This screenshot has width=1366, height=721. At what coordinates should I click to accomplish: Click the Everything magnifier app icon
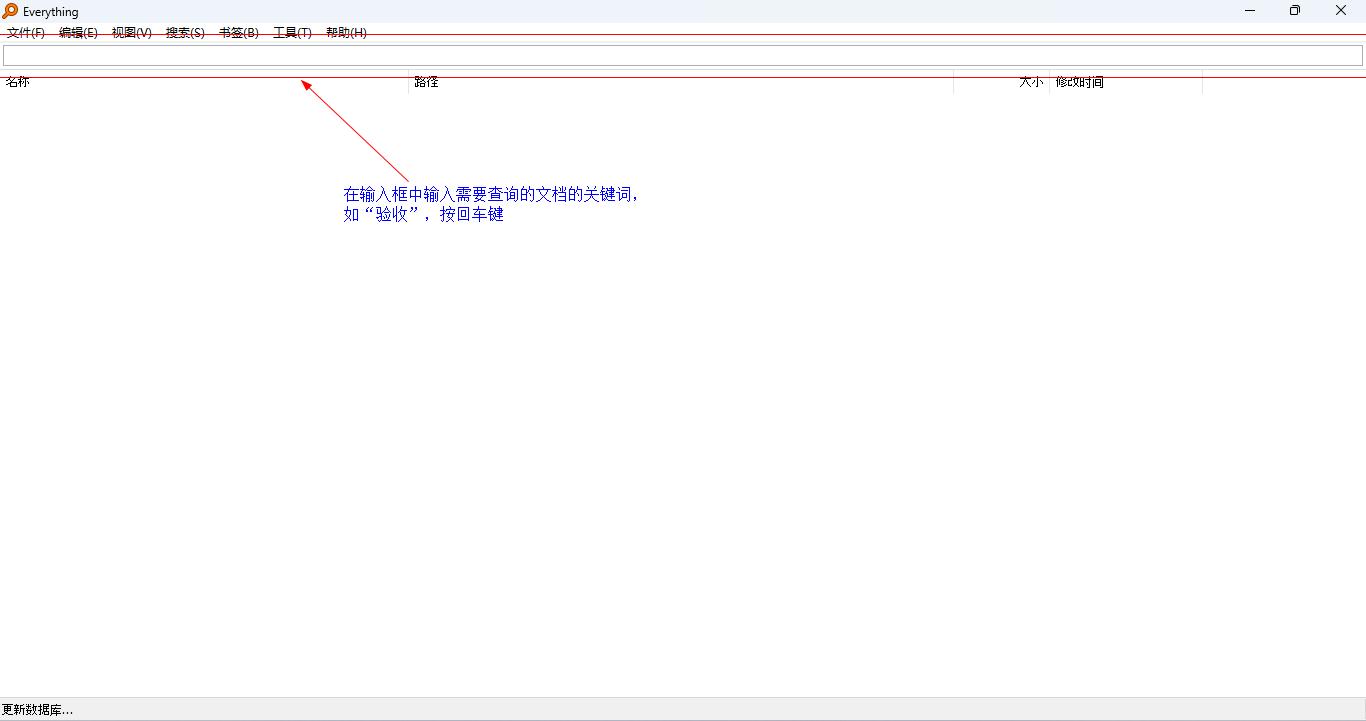coord(10,11)
